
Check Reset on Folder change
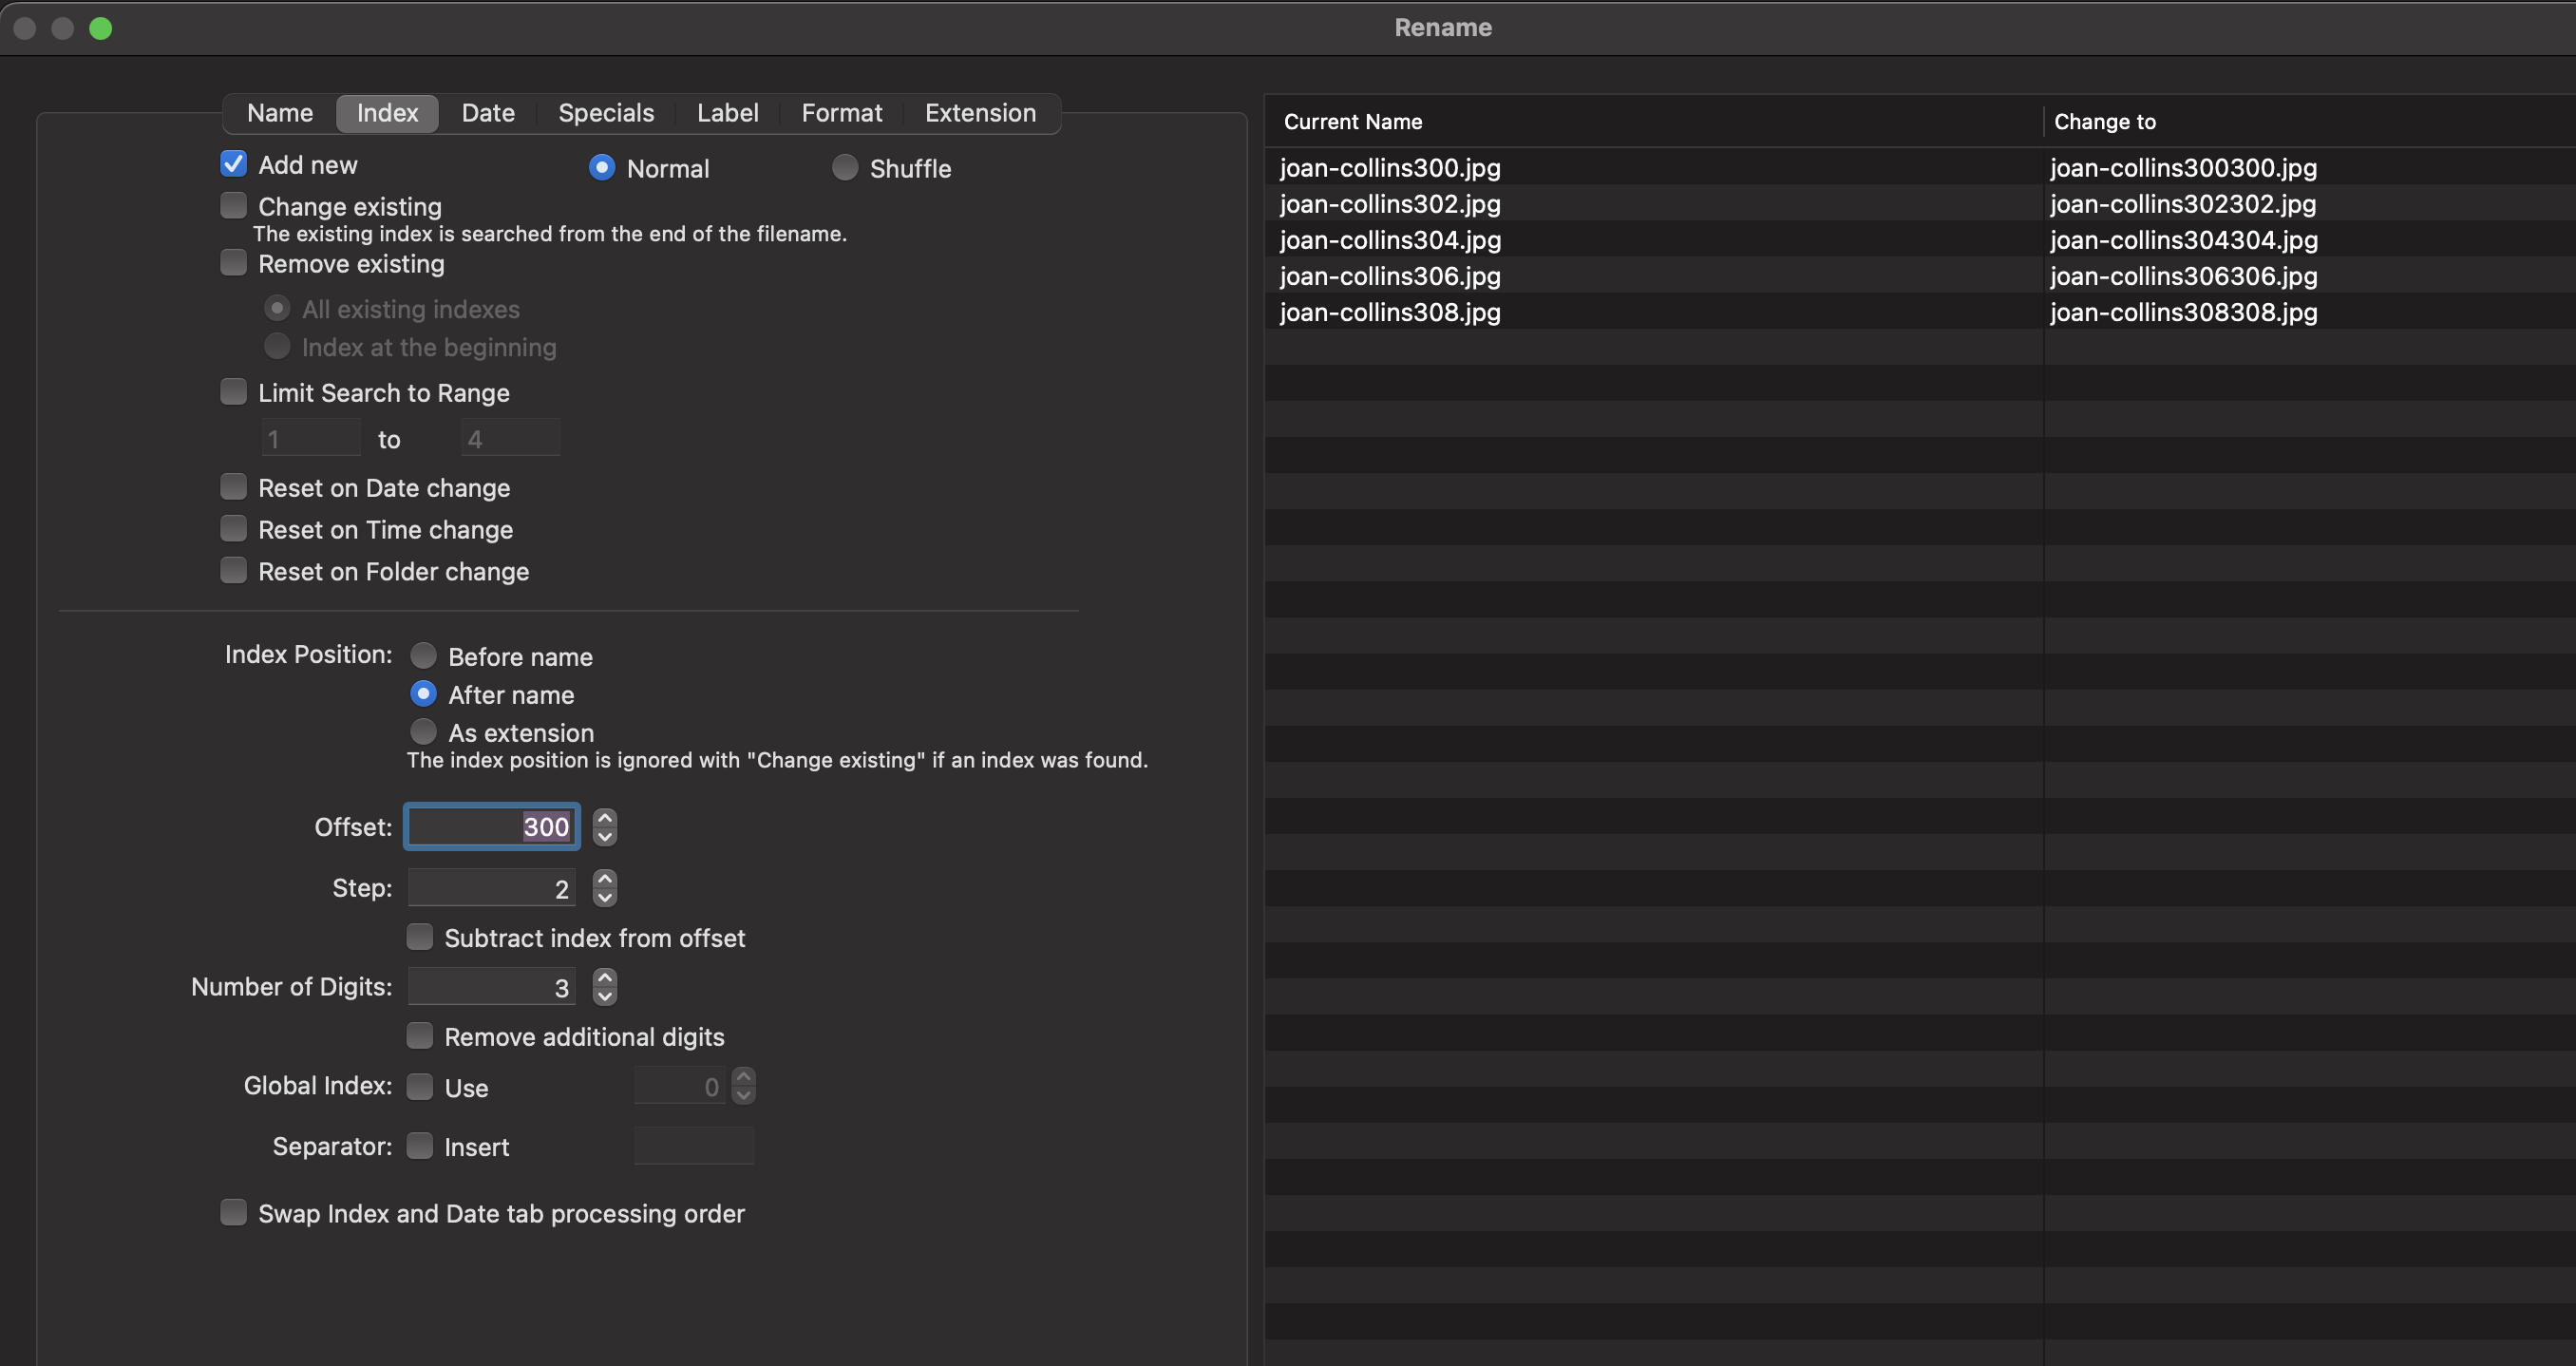(233, 570)
